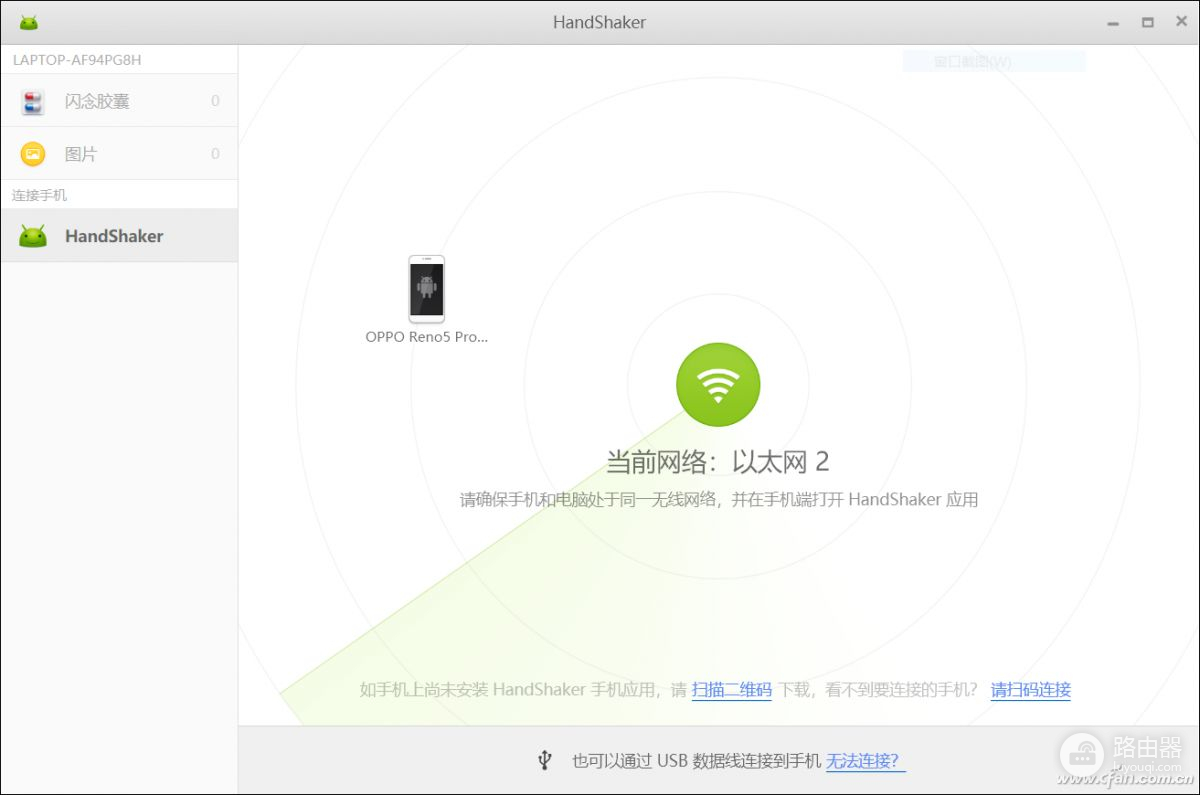The width and height of the screenshot is (1200, 795).
Task: Click the green Wi-Fi circle icon
Action: (718, 385)
